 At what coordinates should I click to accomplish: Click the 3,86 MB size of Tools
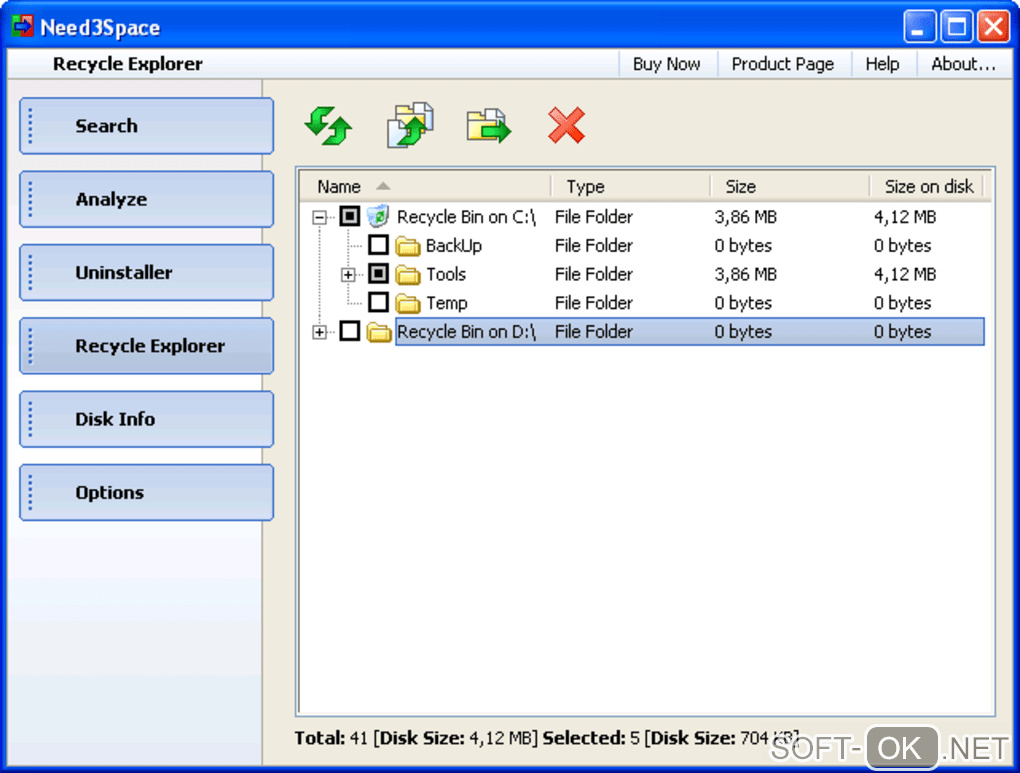tap(745, 274)
